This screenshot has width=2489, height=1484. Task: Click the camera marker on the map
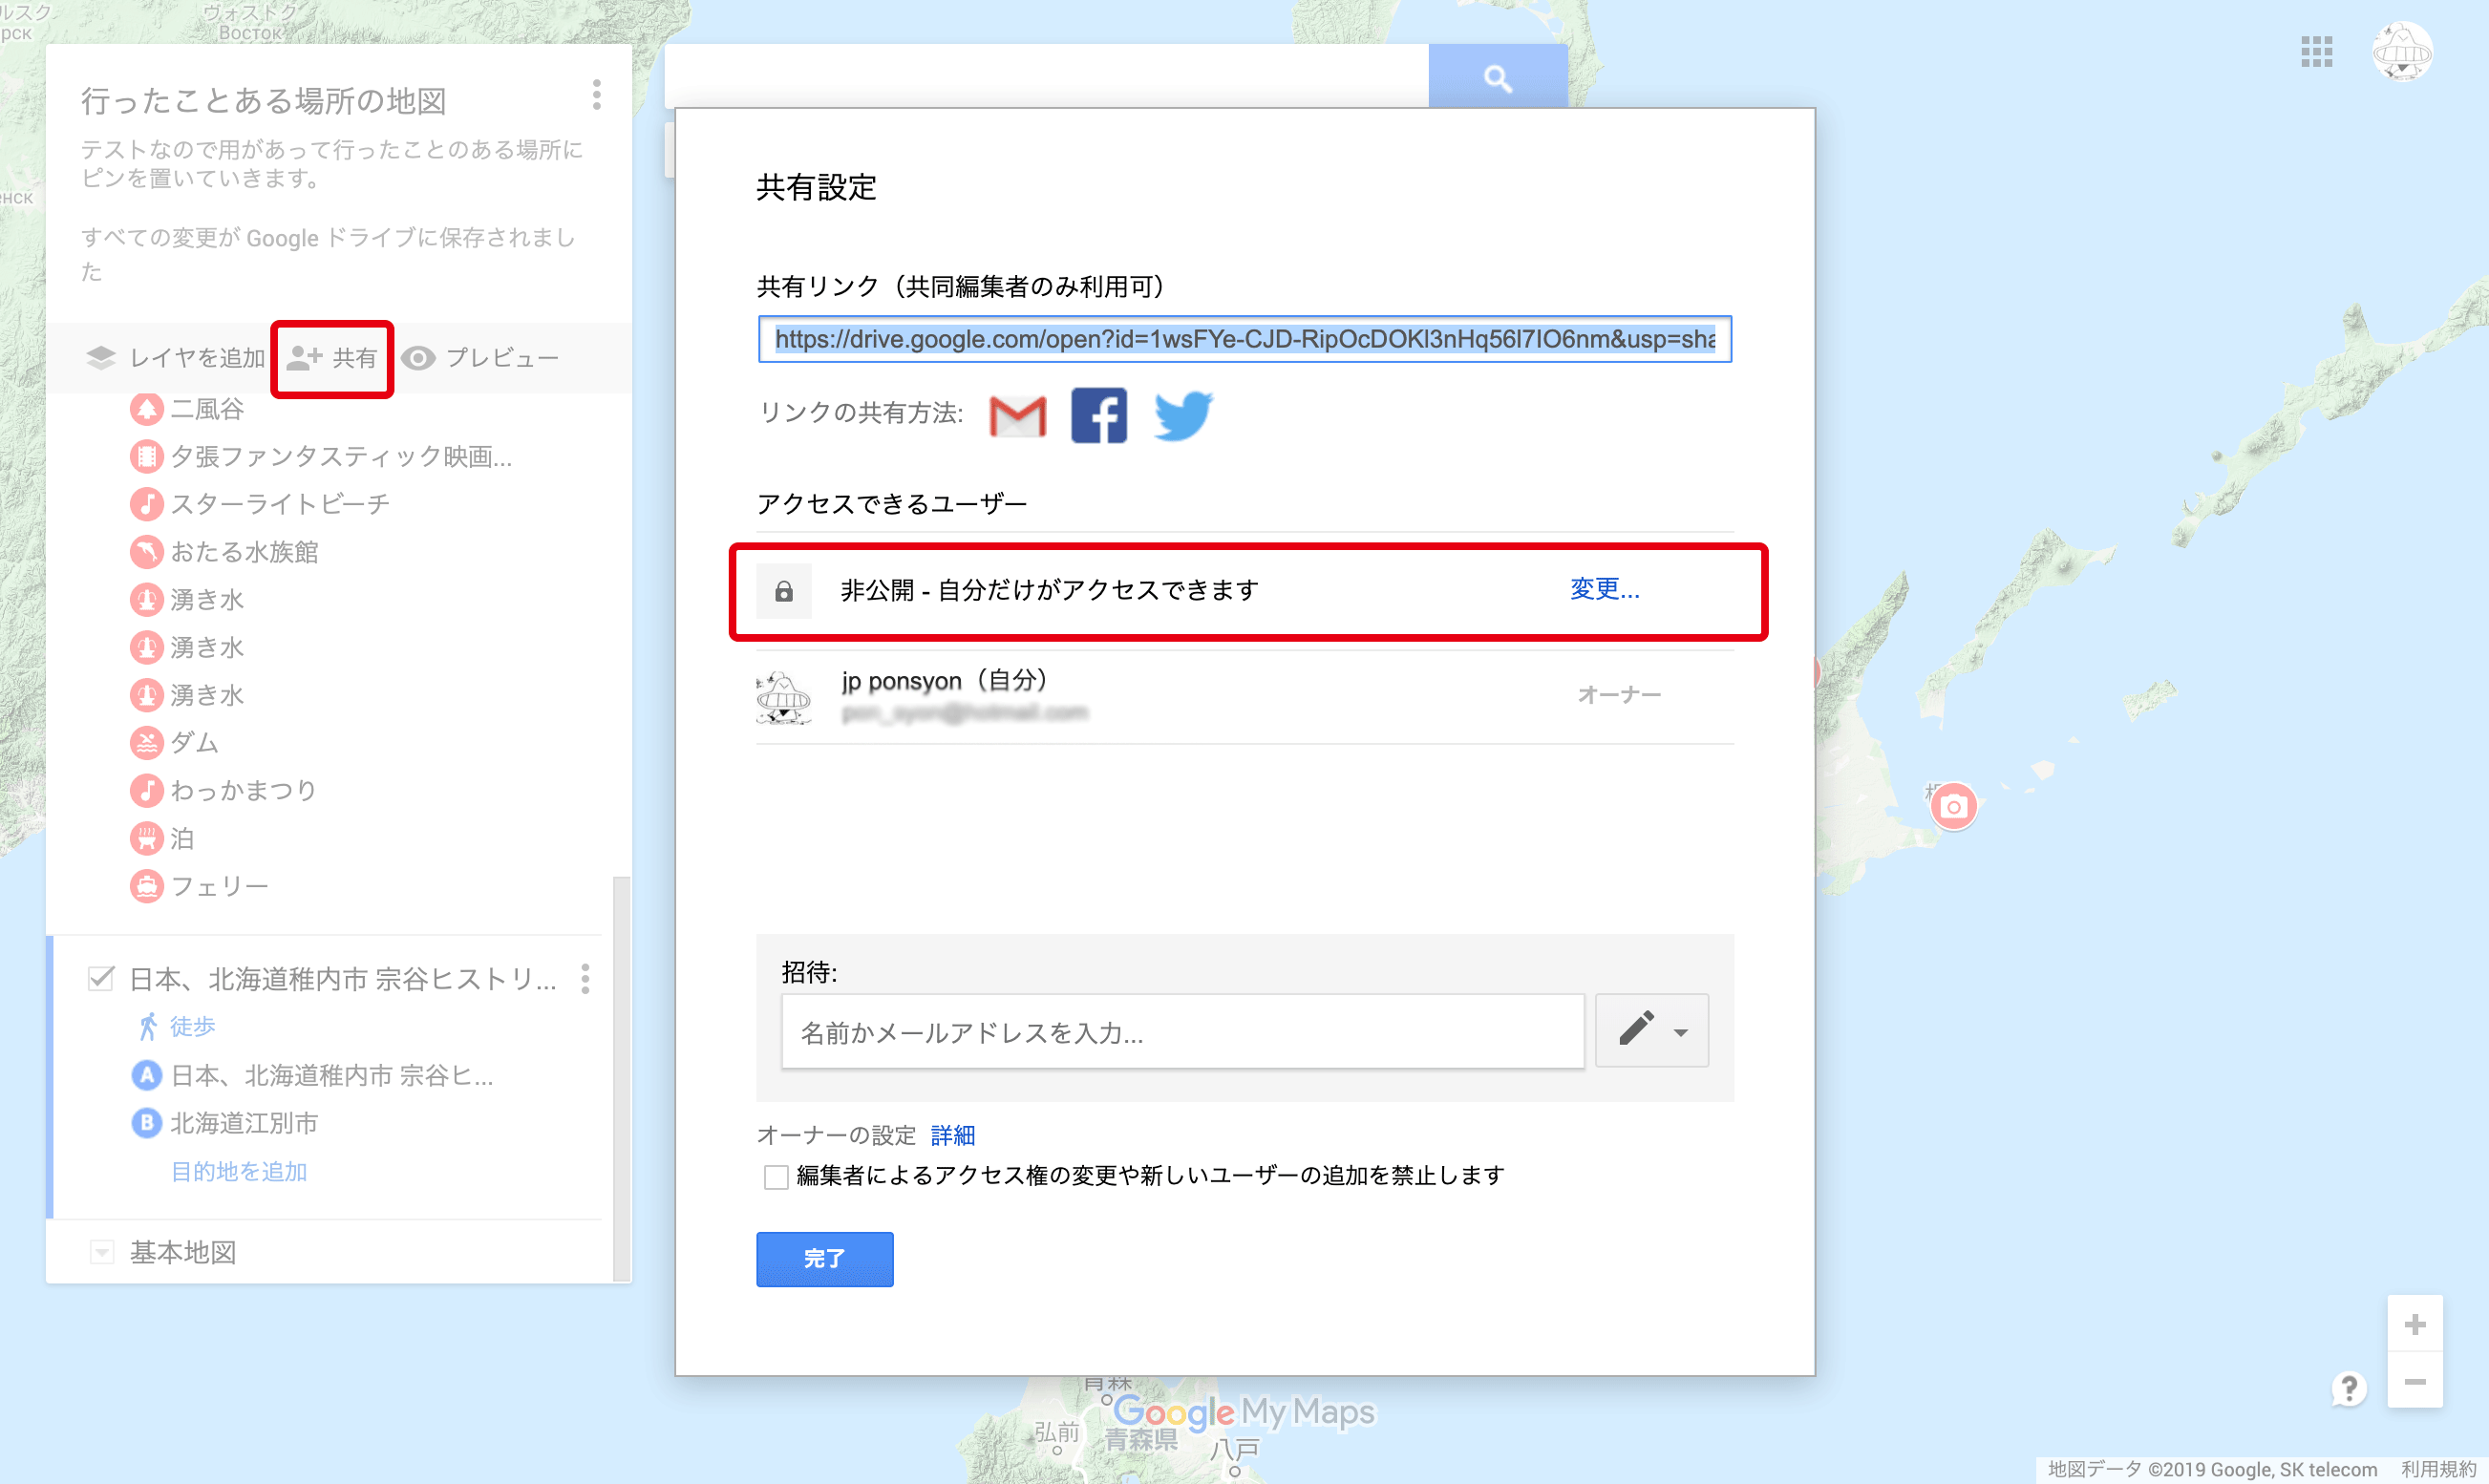pos(1953,806)
